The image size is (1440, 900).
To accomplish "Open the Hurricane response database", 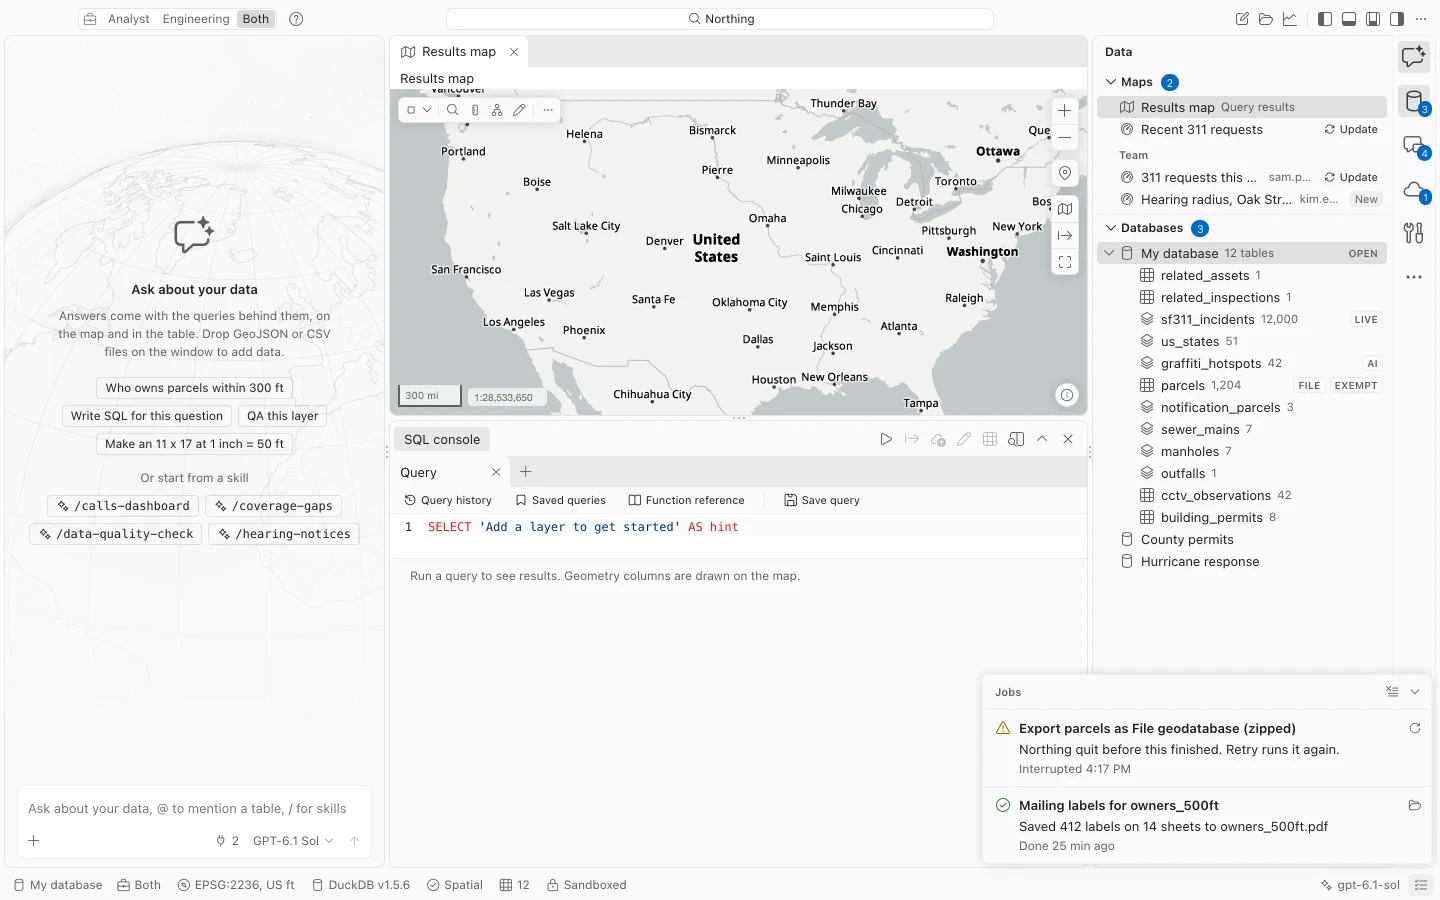I will (1242, 562).
